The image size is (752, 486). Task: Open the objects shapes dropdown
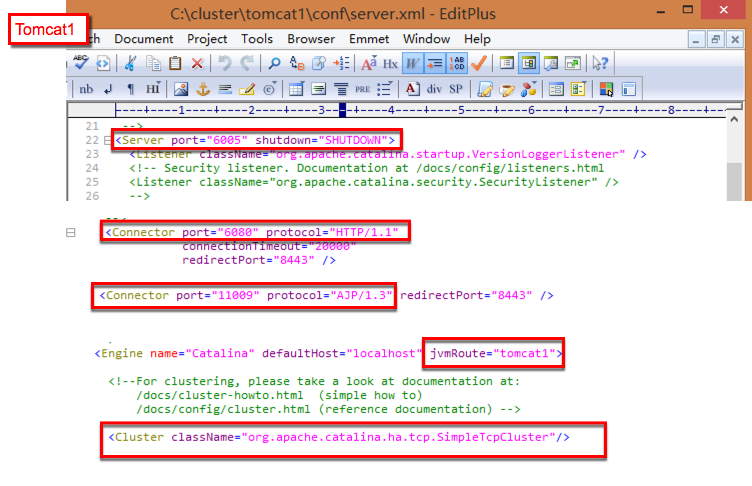529,89
